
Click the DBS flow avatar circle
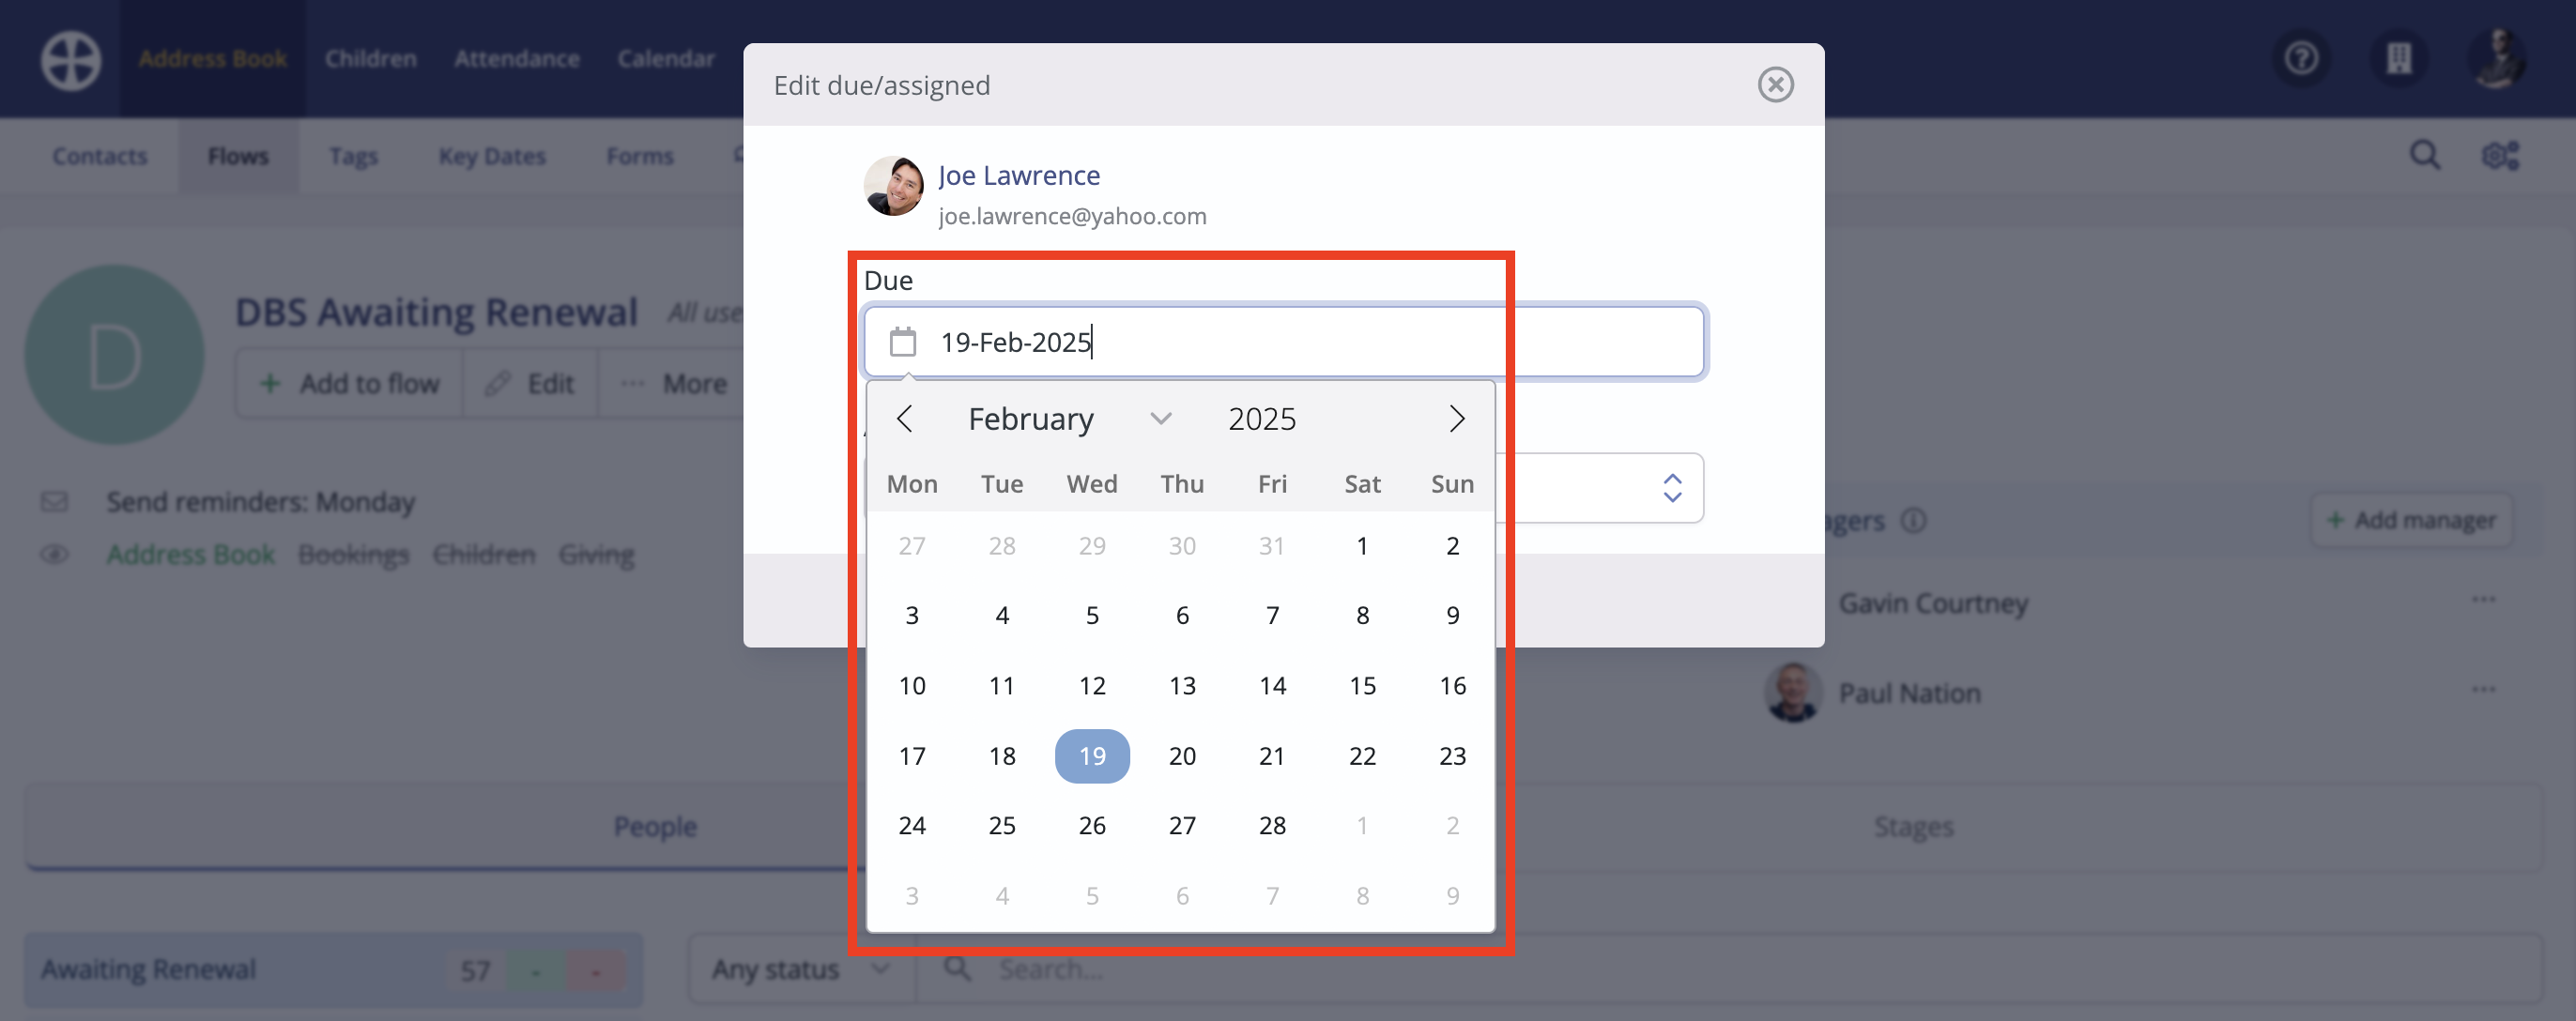pyautogui.click(x=114, y=355)
